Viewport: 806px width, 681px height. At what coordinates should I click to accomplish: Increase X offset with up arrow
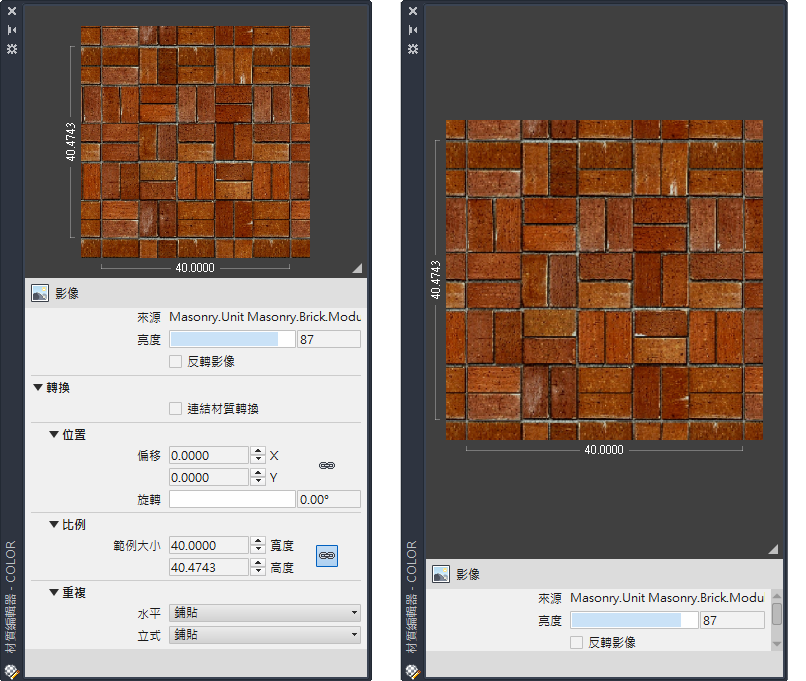point(258,451)
